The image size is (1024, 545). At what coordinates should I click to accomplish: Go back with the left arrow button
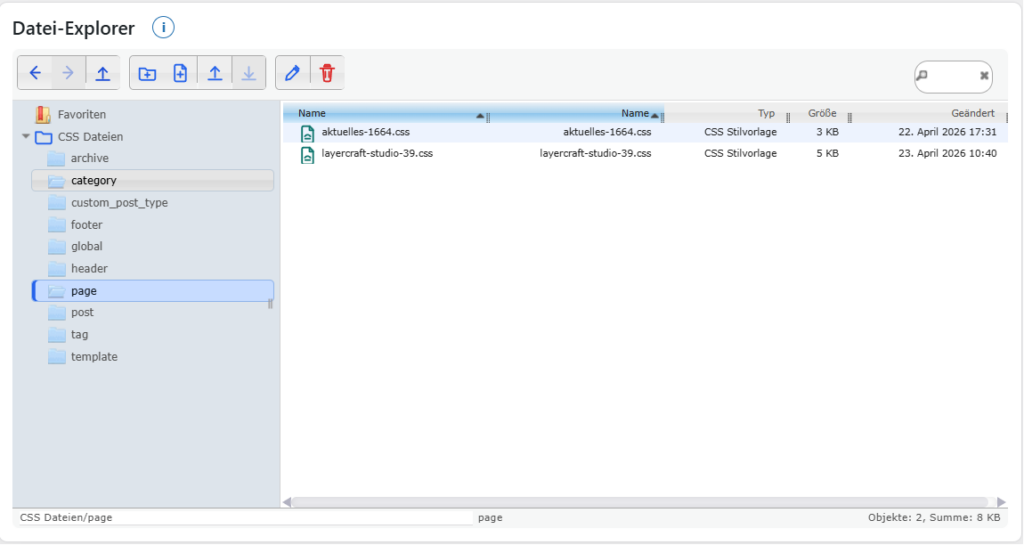(x=35, y=73)
